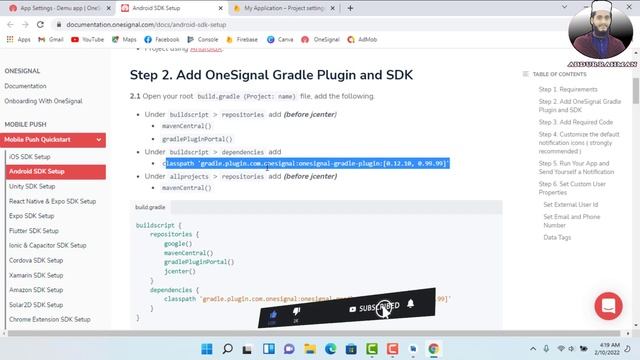The height and width of the screenshot is (360, 640).
Task: Collapse the Mobile Push Quickstart section
Action: pos(99,140)
